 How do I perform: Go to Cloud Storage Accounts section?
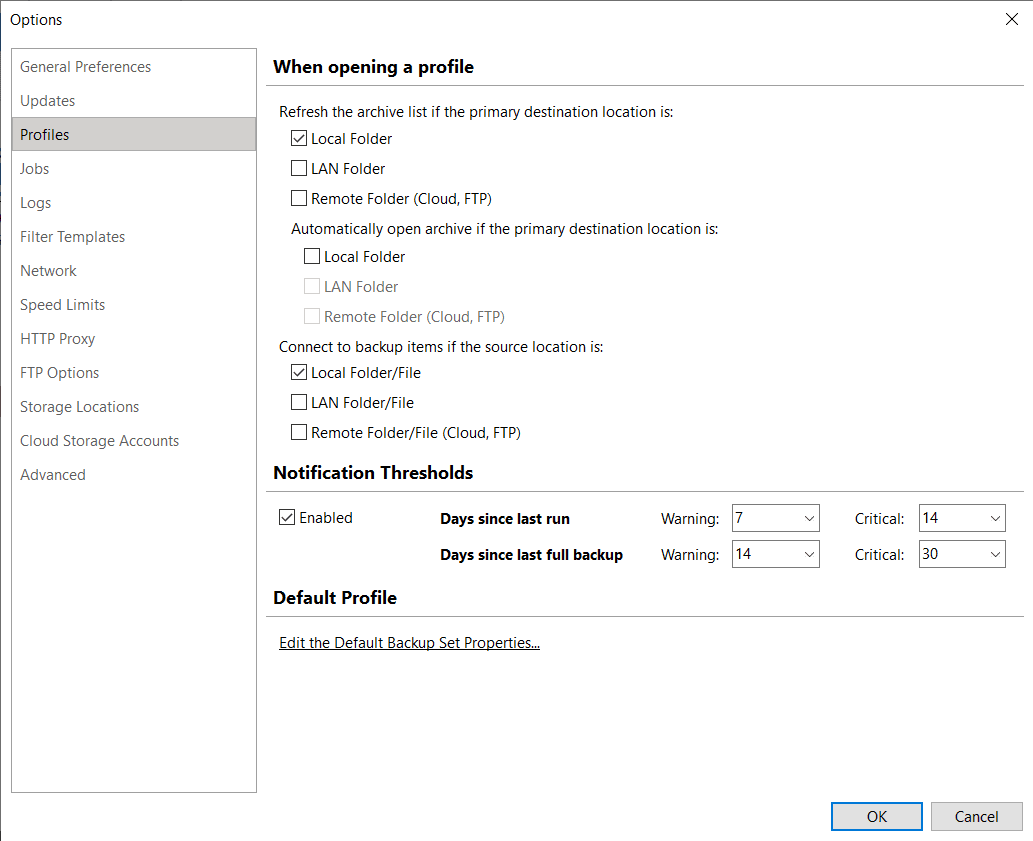[x=100, y=441]
